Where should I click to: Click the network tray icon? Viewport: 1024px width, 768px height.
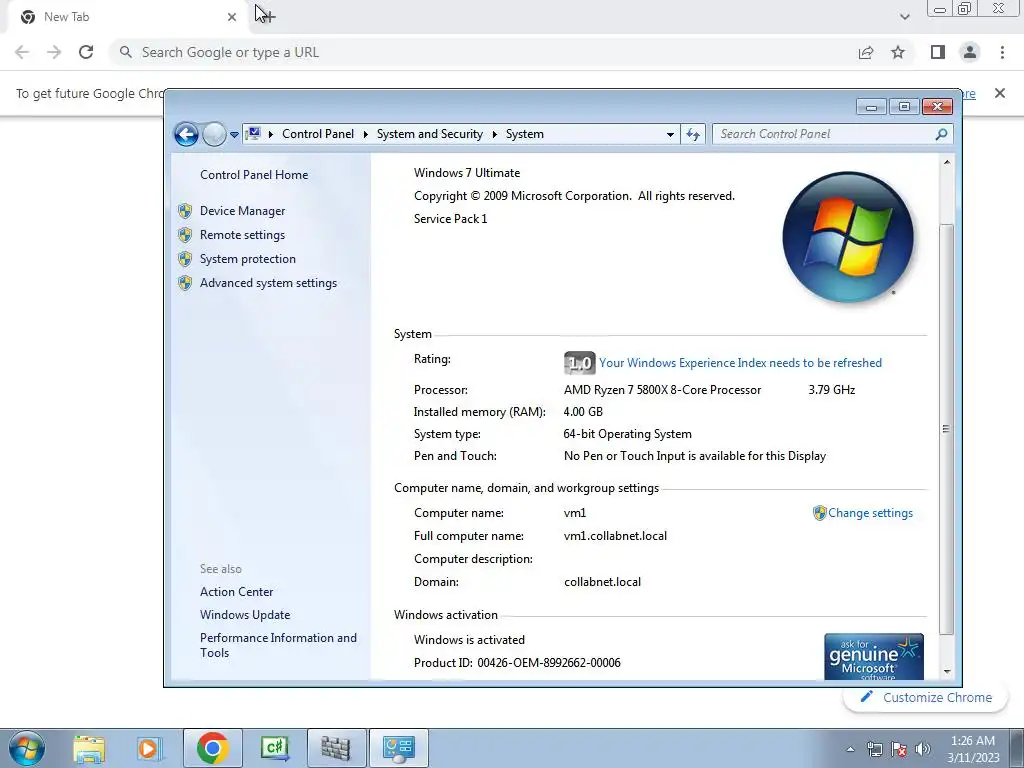(874, 749)
